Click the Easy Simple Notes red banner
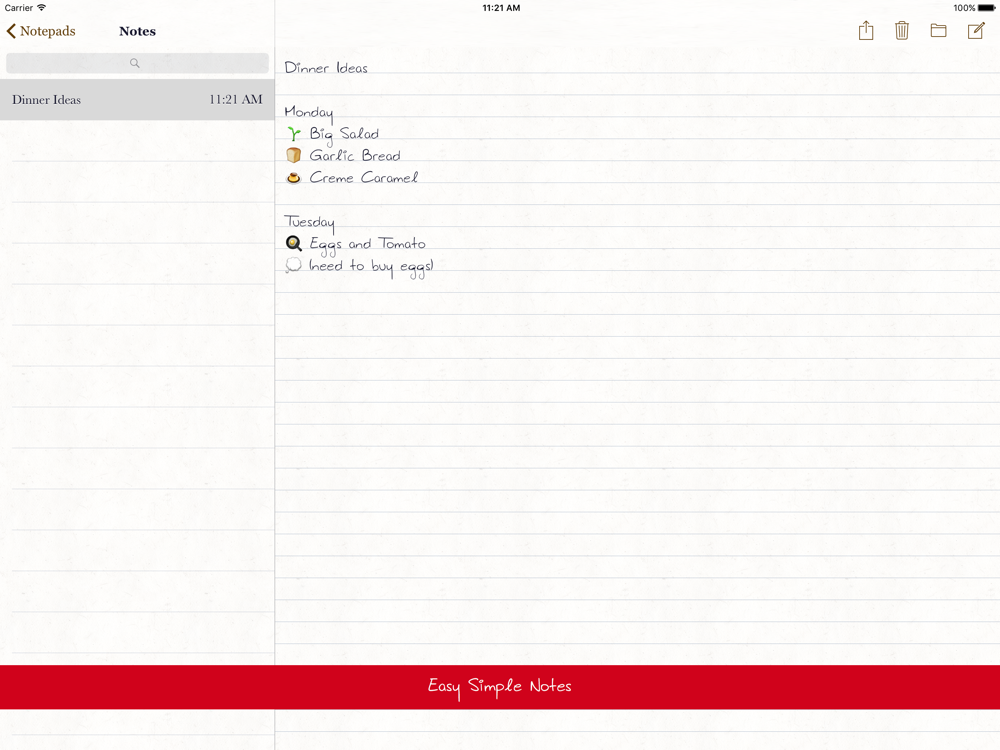The height and width of the screenshot is (750, 1000). (x=500, y=687)
